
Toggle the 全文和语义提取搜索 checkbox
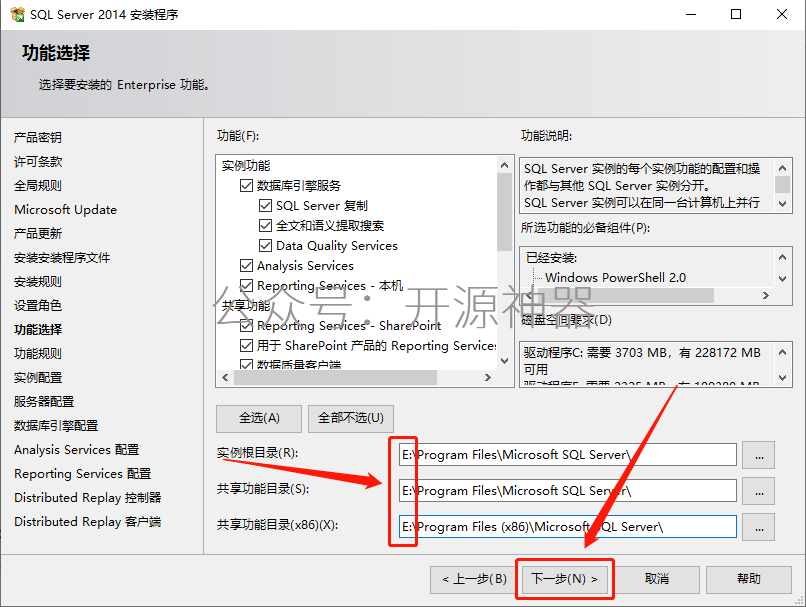265,226
